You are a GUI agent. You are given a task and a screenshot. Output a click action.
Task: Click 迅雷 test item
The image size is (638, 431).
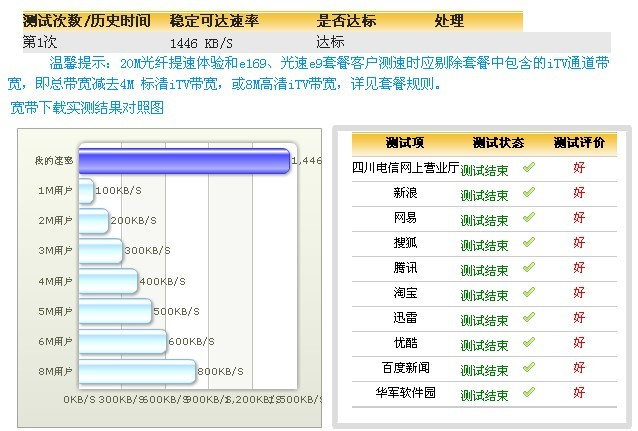coord(405,318)
